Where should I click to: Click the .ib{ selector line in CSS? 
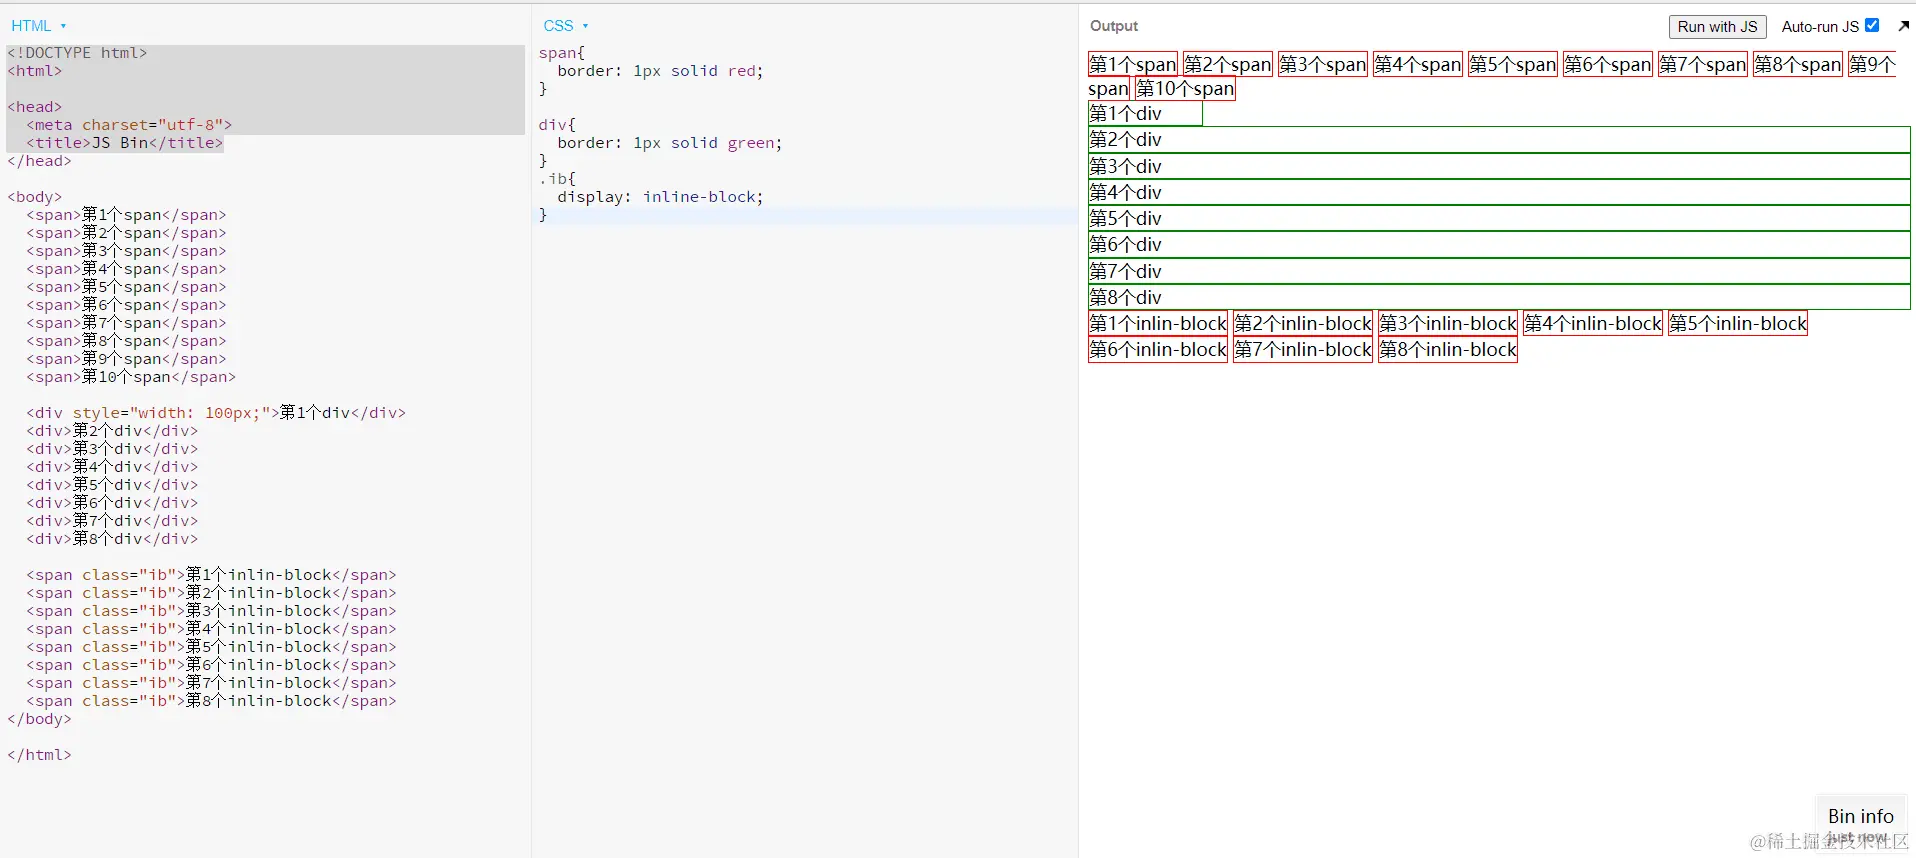click(x=557, y=179)
